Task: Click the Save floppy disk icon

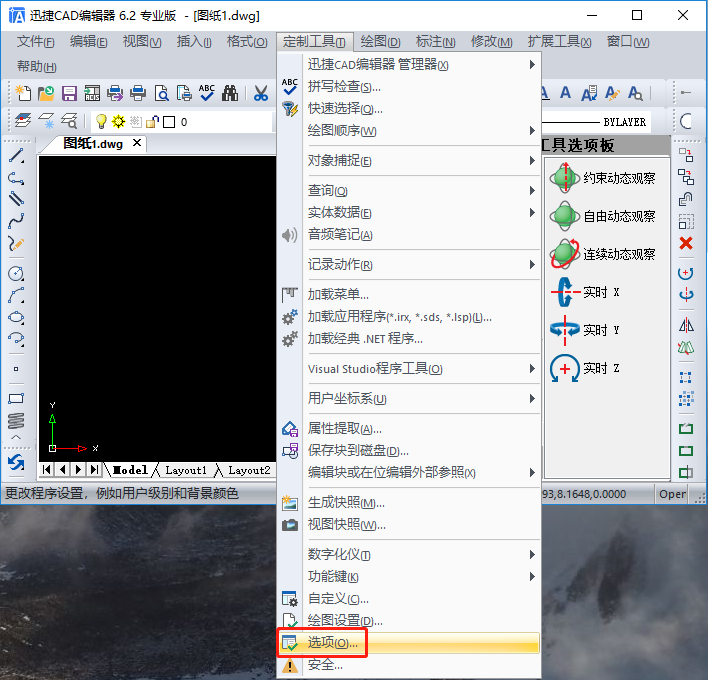Action: click(x=69, y=93)
